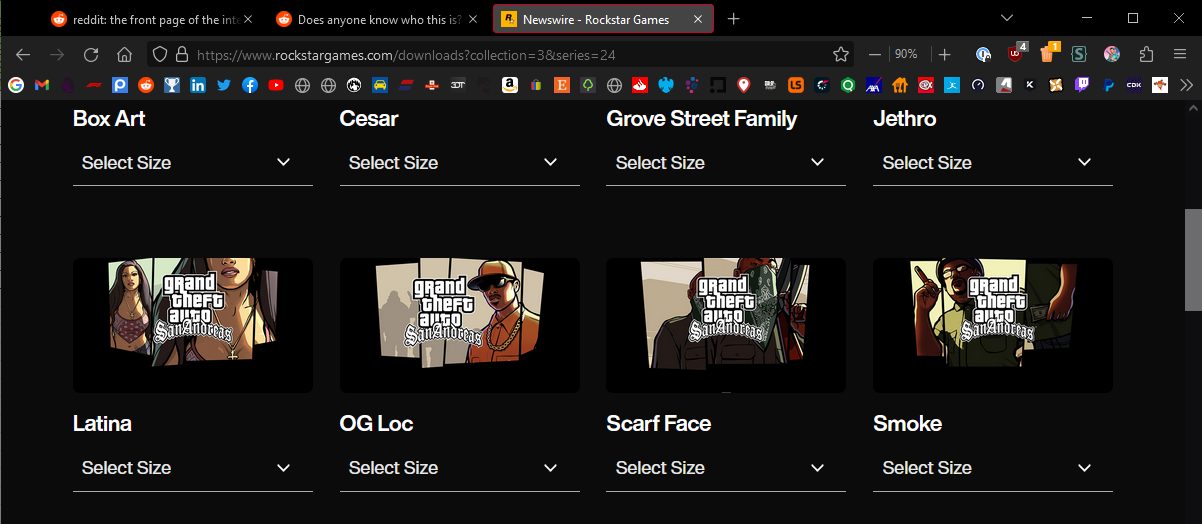
Task: Open the CDK bookmark
Action: (1134, 85)
